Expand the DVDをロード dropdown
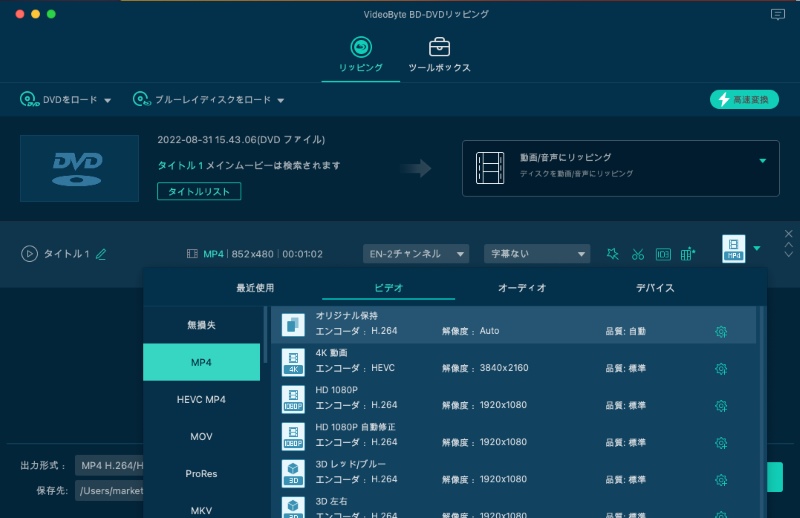 108,100
